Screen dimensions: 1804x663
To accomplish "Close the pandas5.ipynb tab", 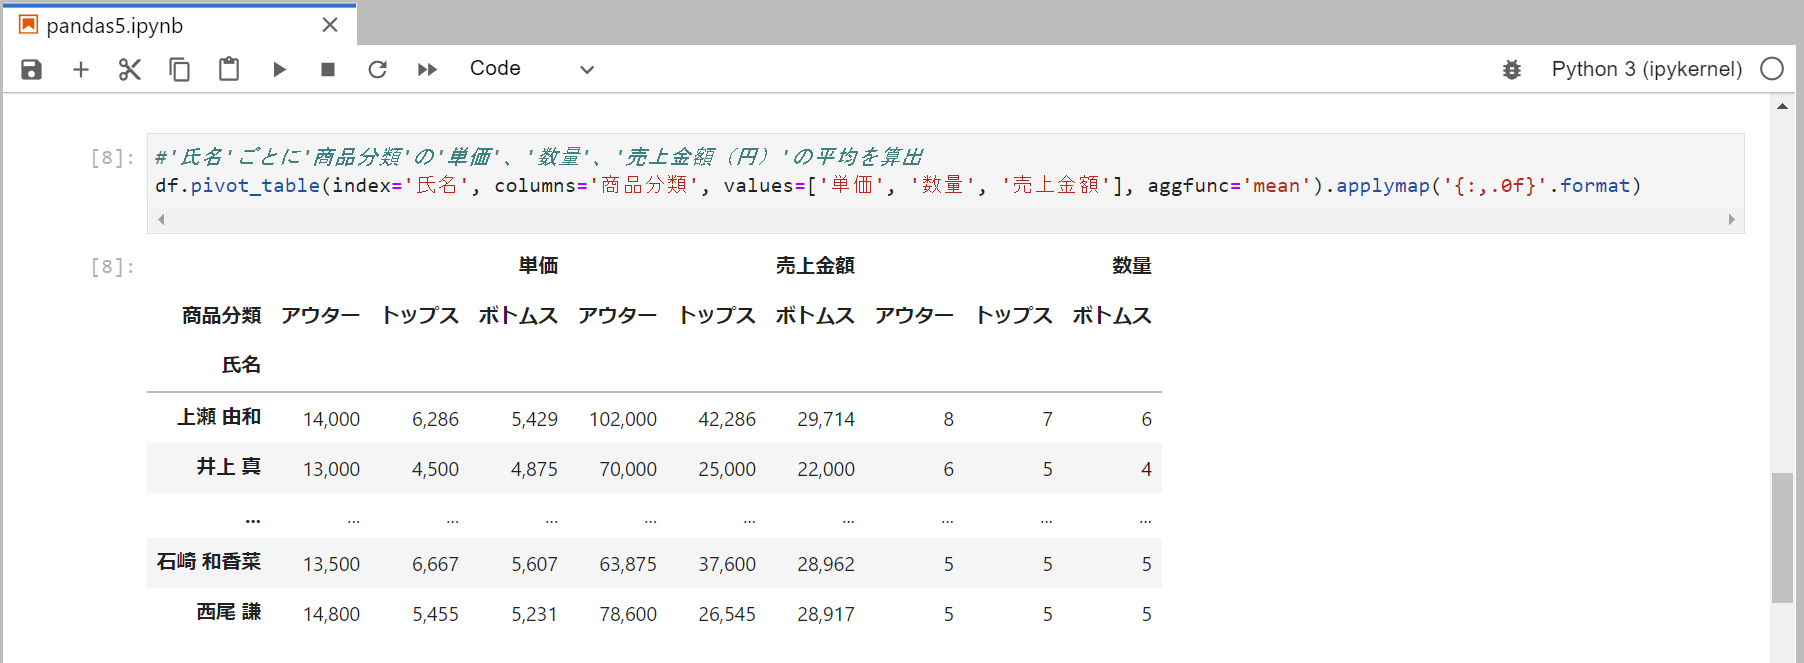I will pyautogui.click(x=330, y=25).
